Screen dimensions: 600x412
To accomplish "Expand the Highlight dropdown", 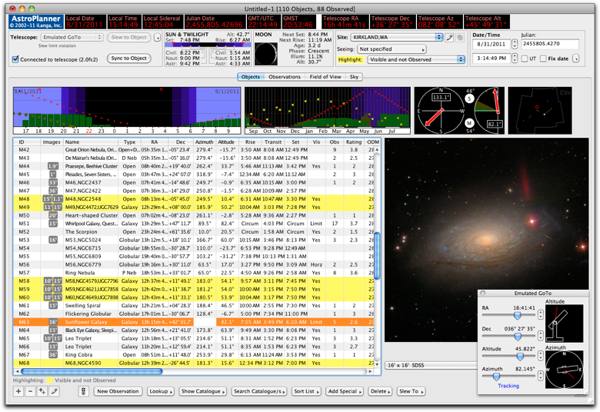I will [417, 60].
